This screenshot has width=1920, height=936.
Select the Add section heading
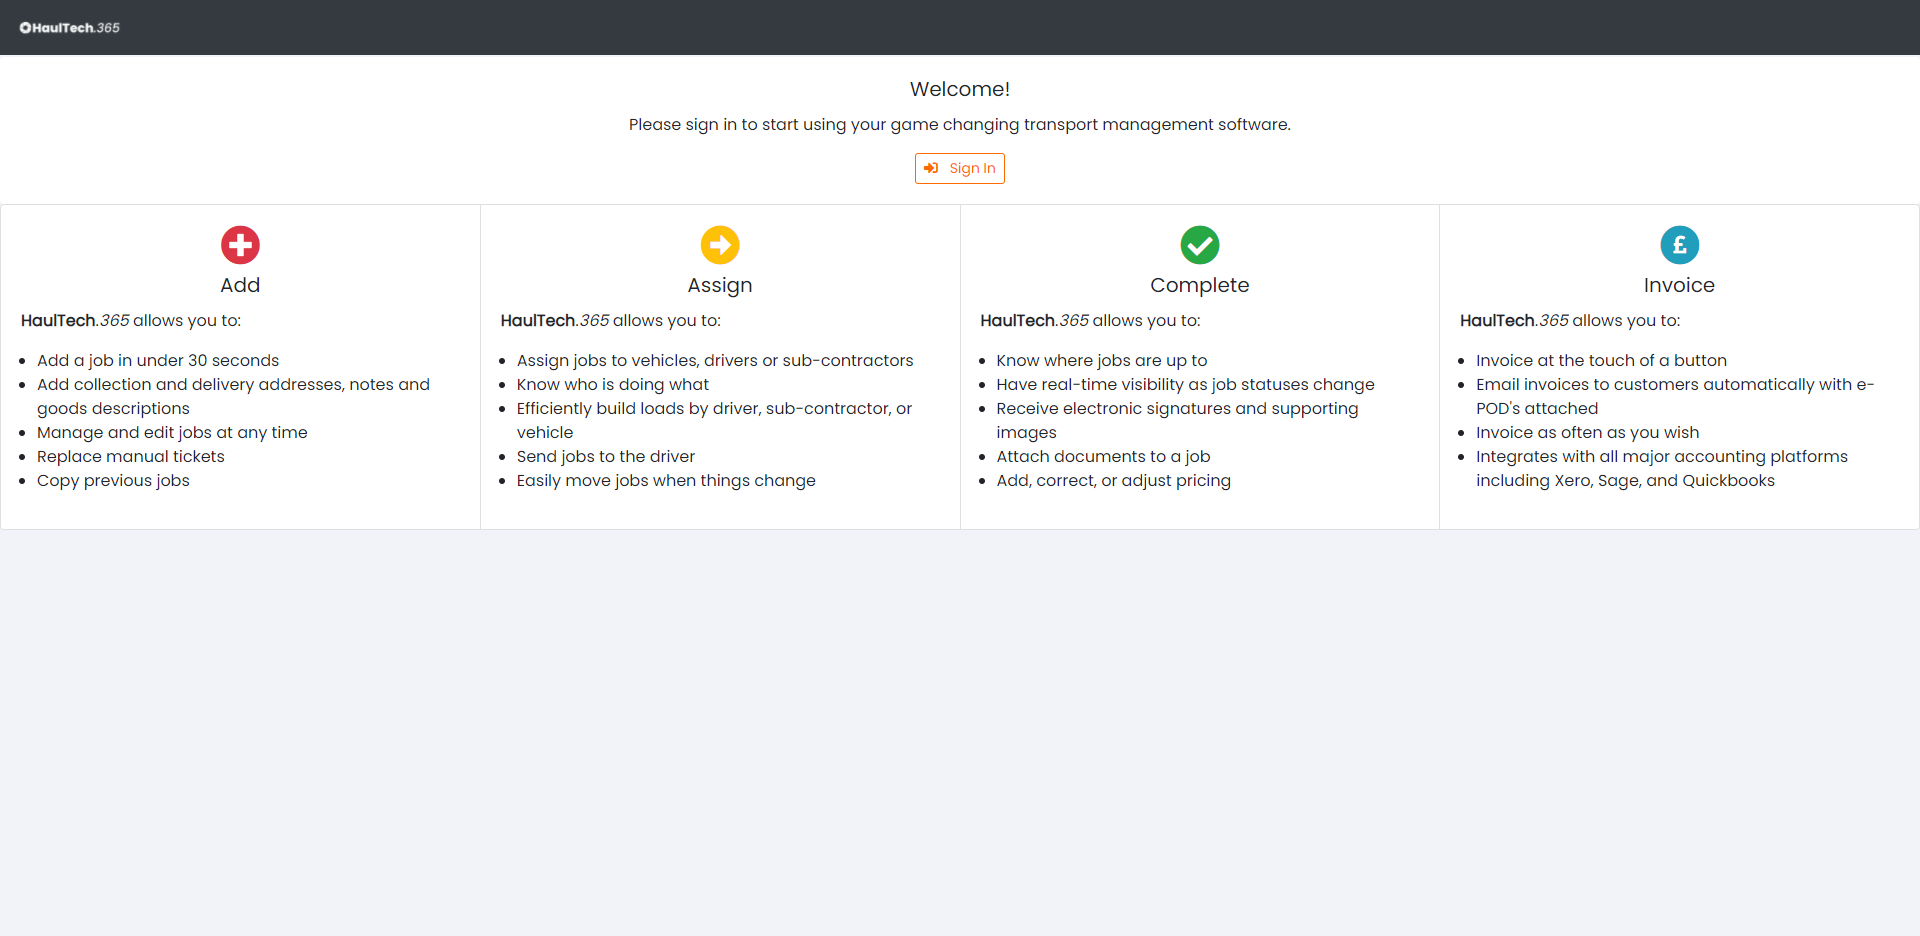coord(240,285)
